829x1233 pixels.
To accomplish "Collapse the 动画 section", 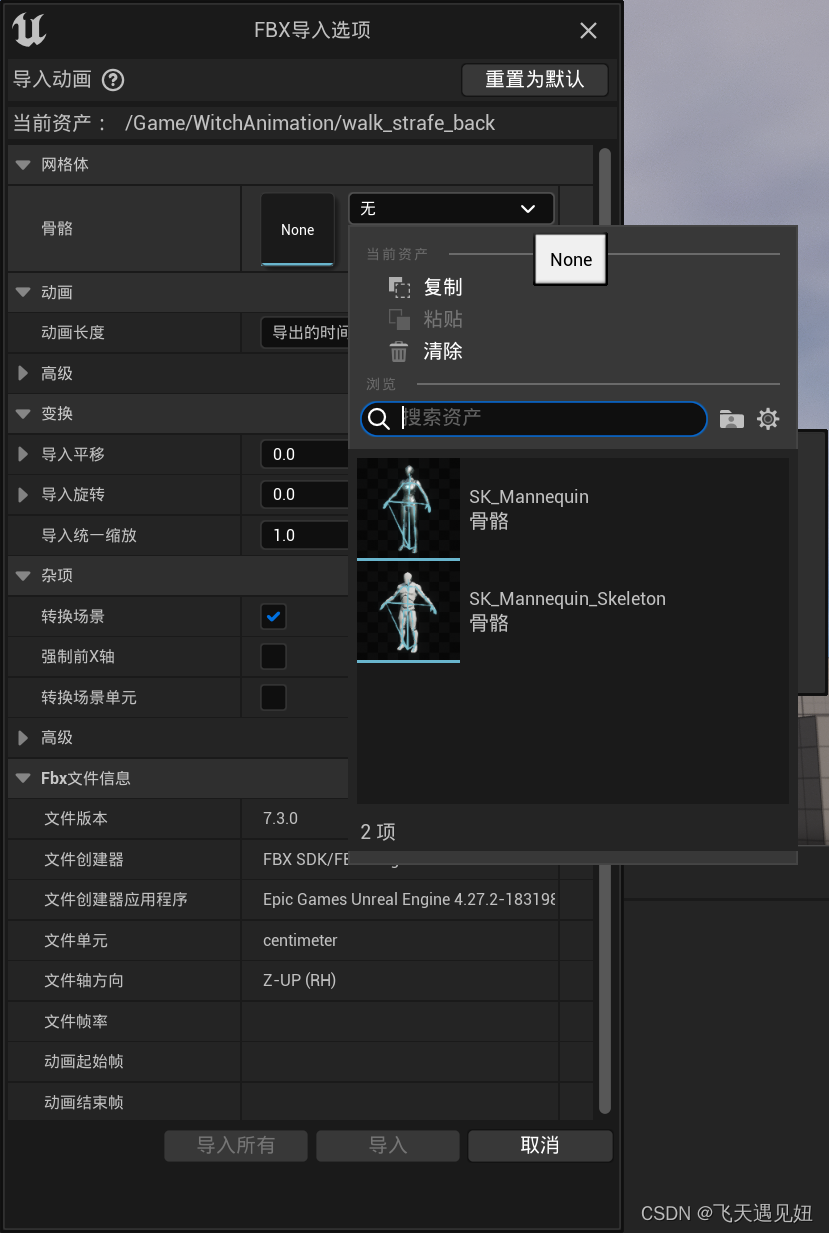I will point(23,293).
